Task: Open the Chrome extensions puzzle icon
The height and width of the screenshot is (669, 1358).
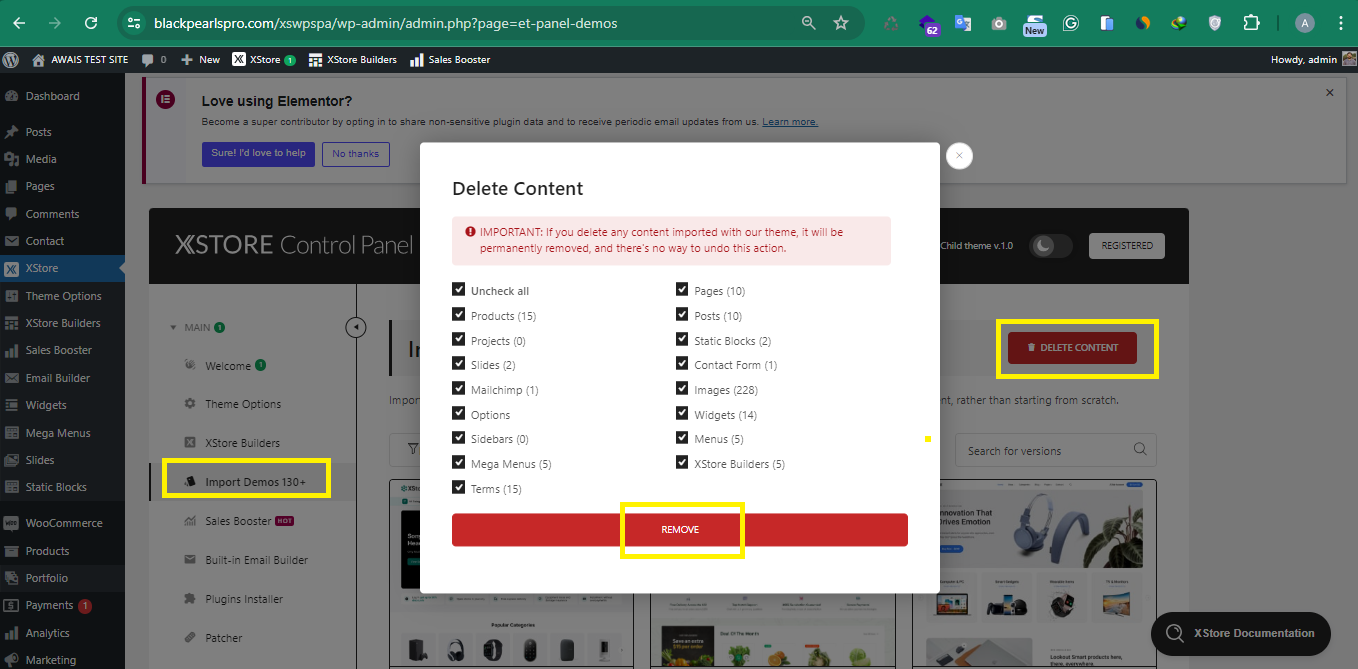Action: point(1251,23)
